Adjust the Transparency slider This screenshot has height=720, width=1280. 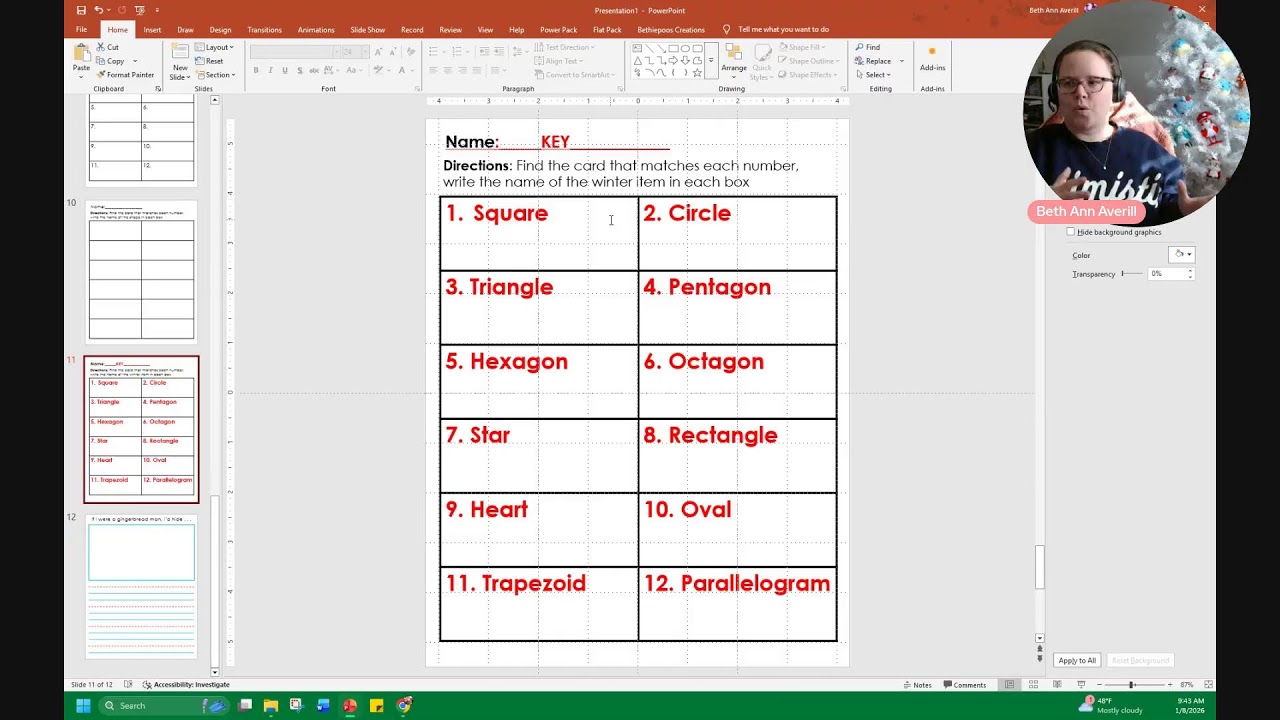[x=1131, y=273]
